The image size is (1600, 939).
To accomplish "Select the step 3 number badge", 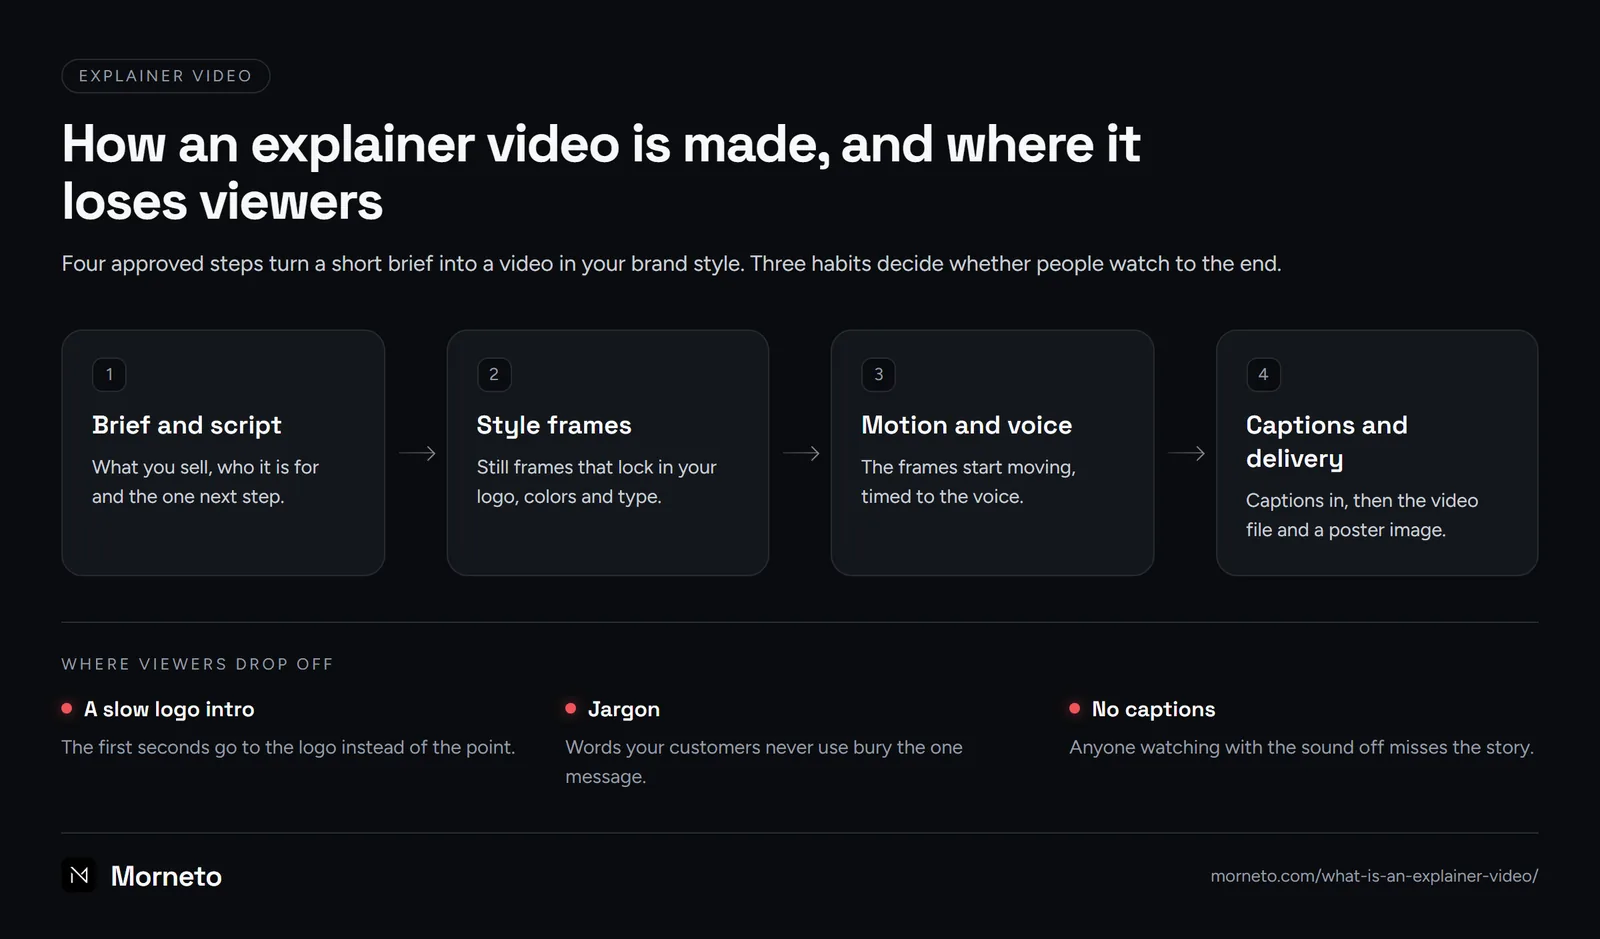I will (878, 374).
